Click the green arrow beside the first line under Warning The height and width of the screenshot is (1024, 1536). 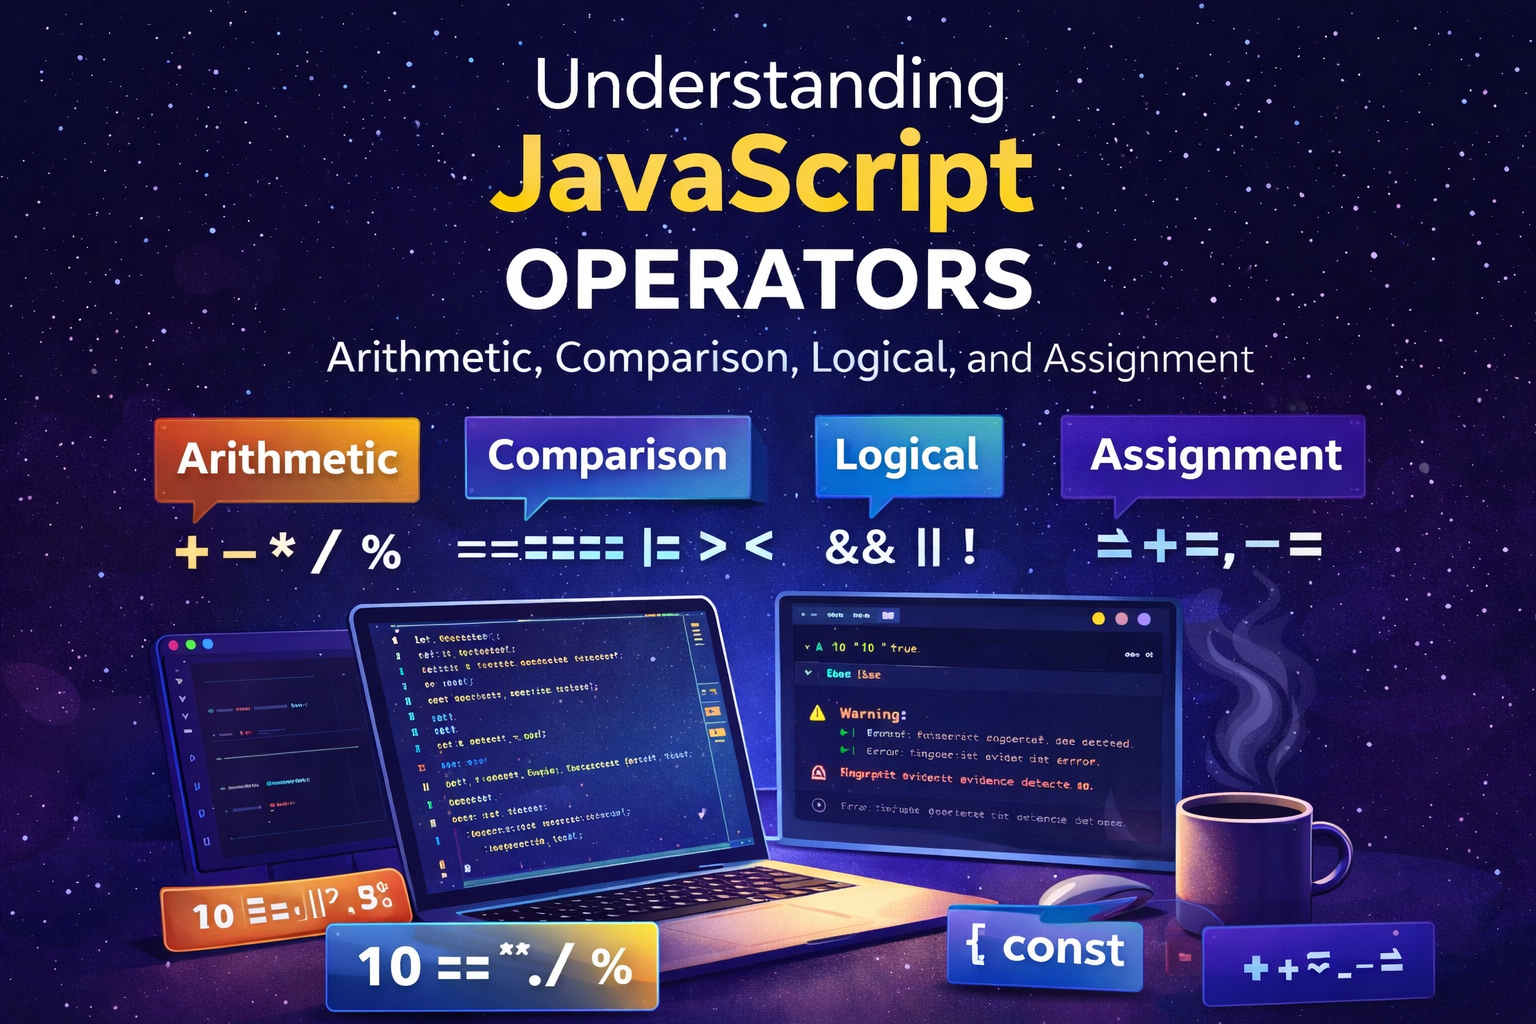tap(846, 734)
